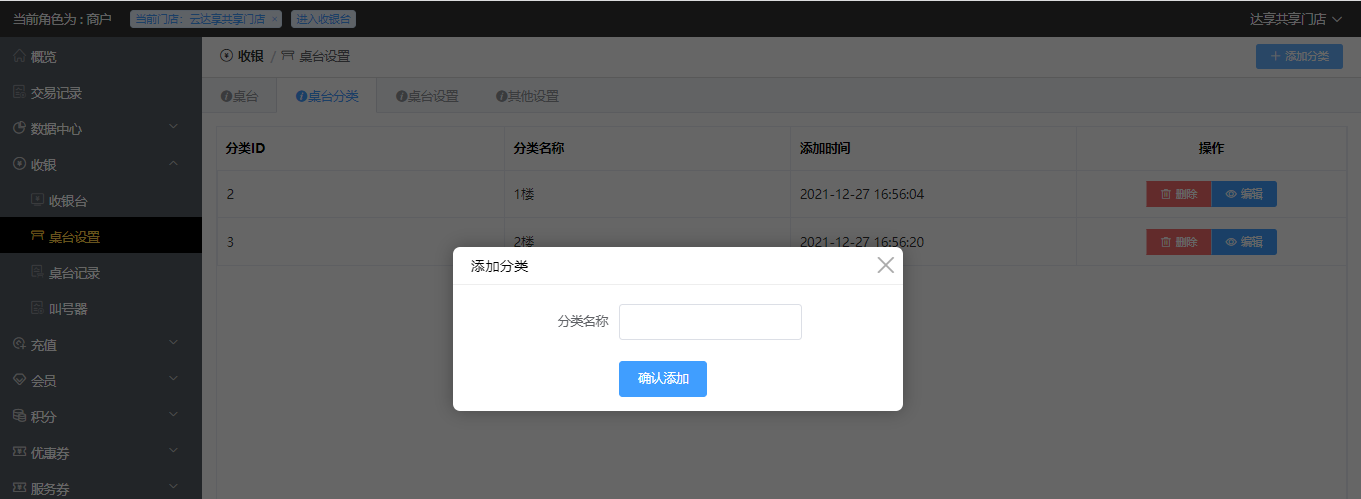Screen dimensions: 1361x499
Task: Switch to the 其他设置 tab
Action: (527, 97)
